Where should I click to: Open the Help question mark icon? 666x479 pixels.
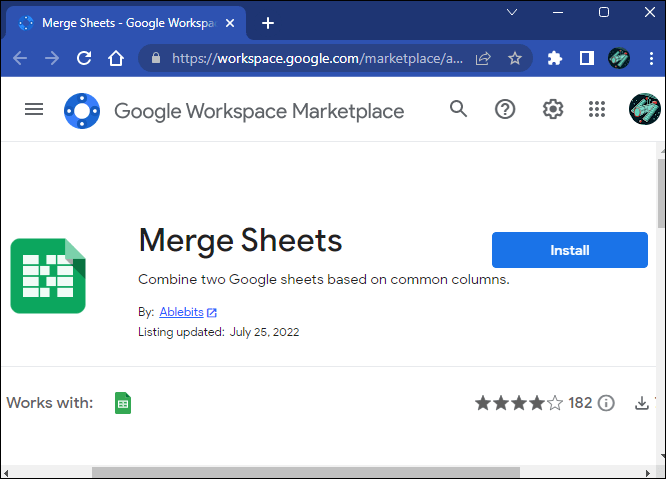pos(505,110)
